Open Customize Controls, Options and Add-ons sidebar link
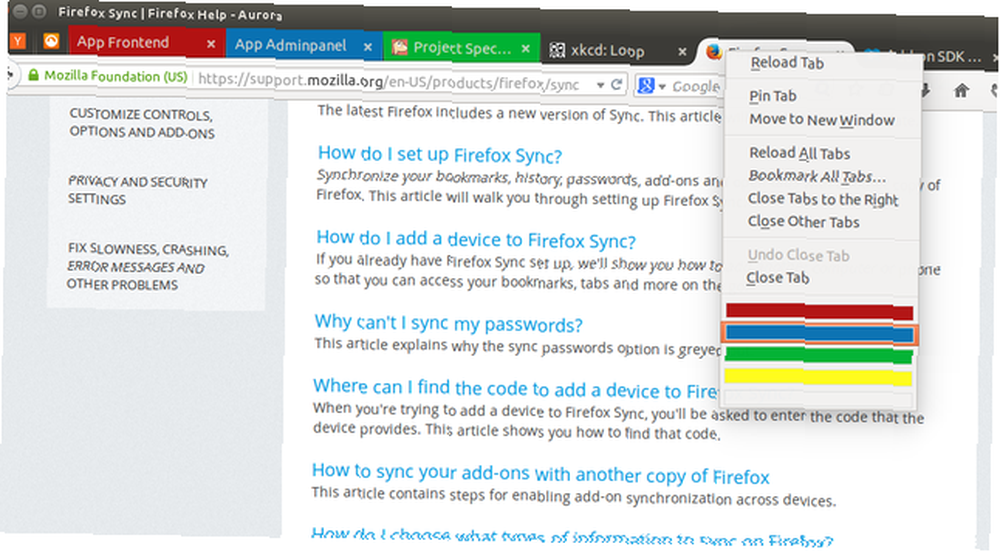Screen dimensions: 1000x552 click(142, 123)
